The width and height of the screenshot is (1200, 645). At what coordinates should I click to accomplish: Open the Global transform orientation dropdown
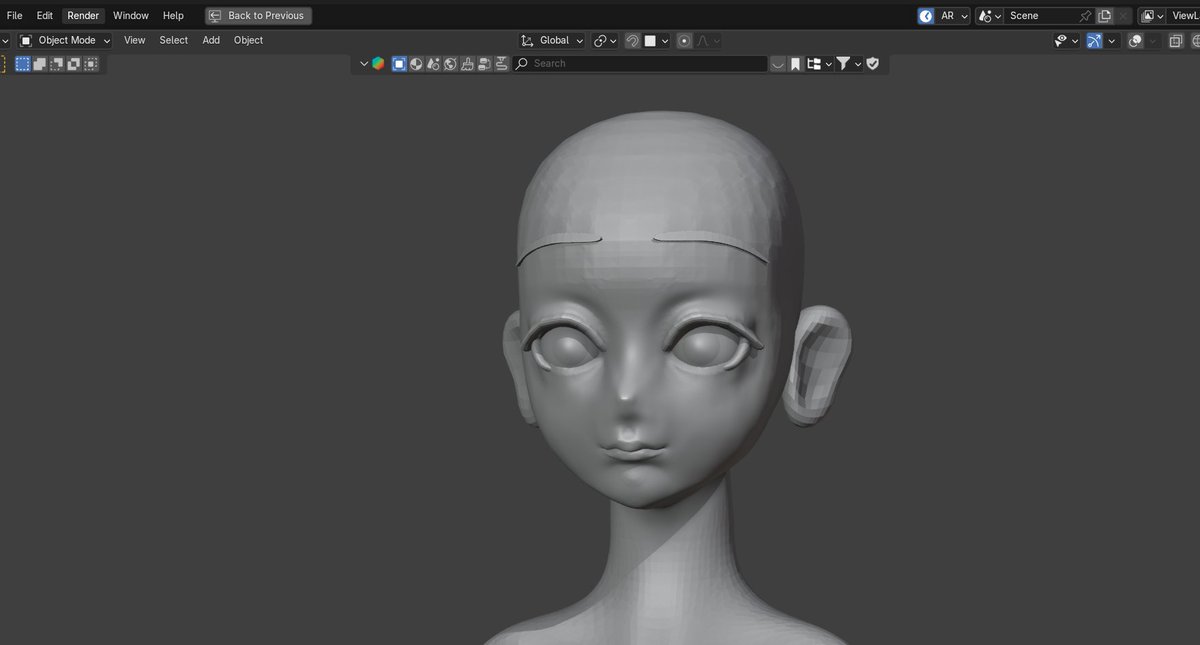(x=553, y=40)
